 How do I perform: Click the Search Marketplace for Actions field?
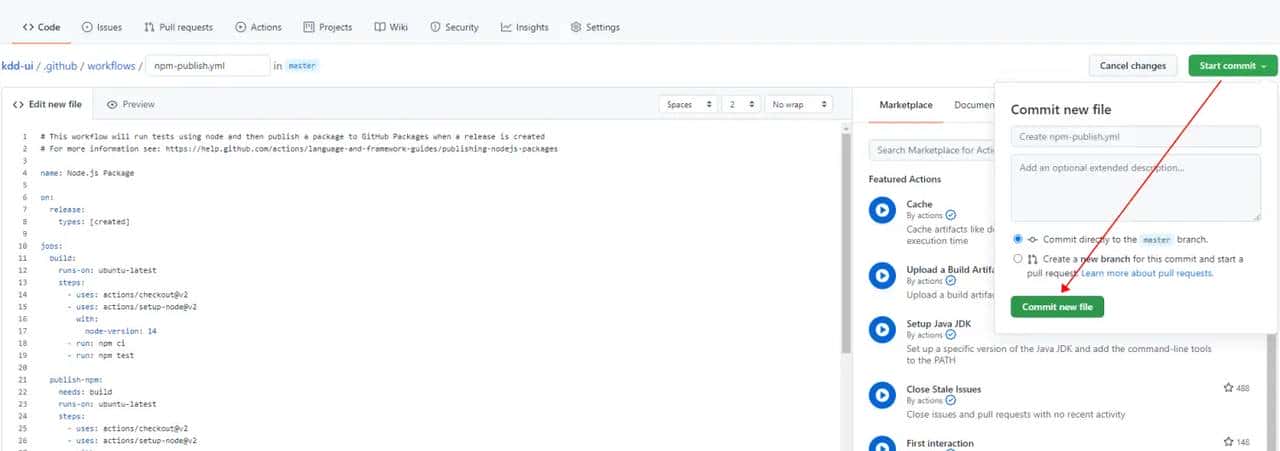point(930,150)
